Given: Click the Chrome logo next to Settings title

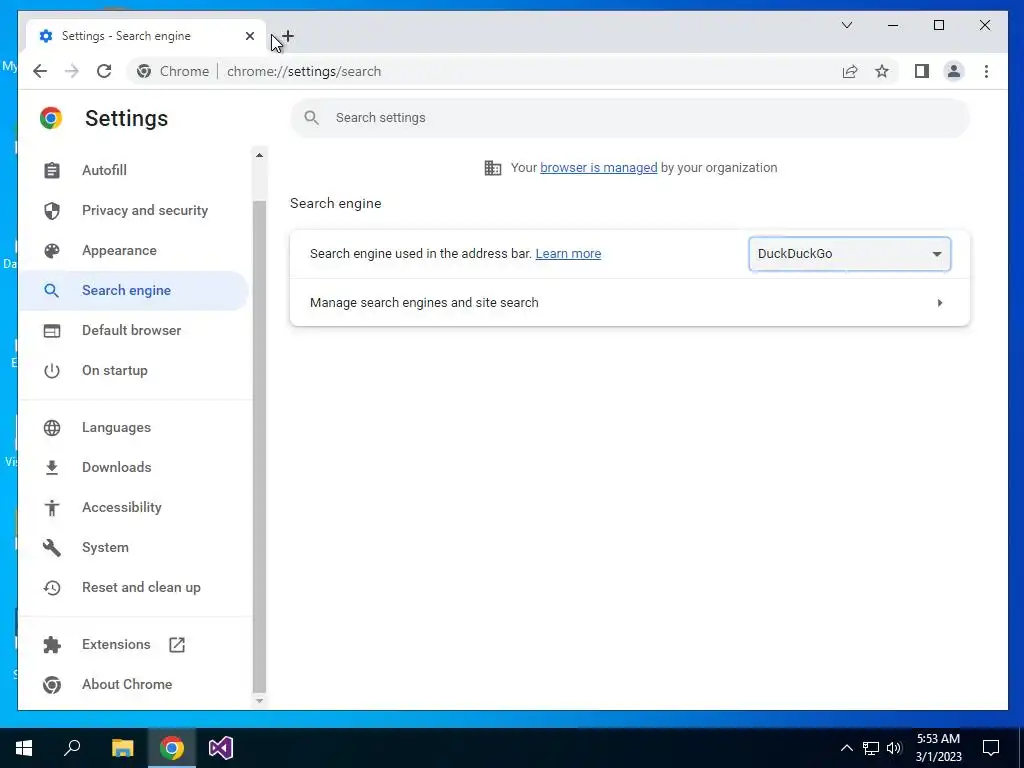Looking at the screenshot, I should [x=51, y=118].
